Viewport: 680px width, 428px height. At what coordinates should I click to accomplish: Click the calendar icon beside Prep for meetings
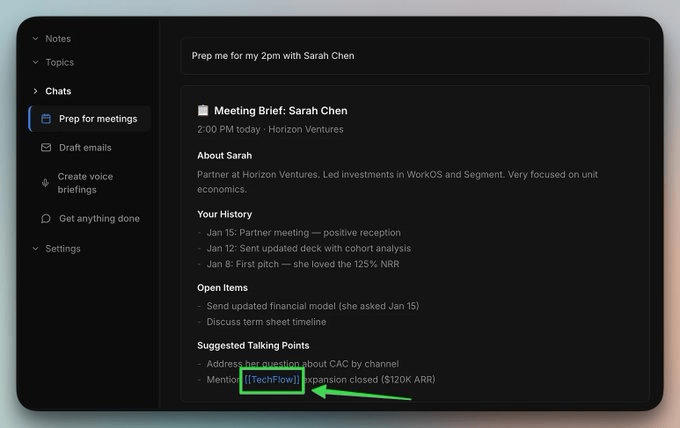(46, 119)
